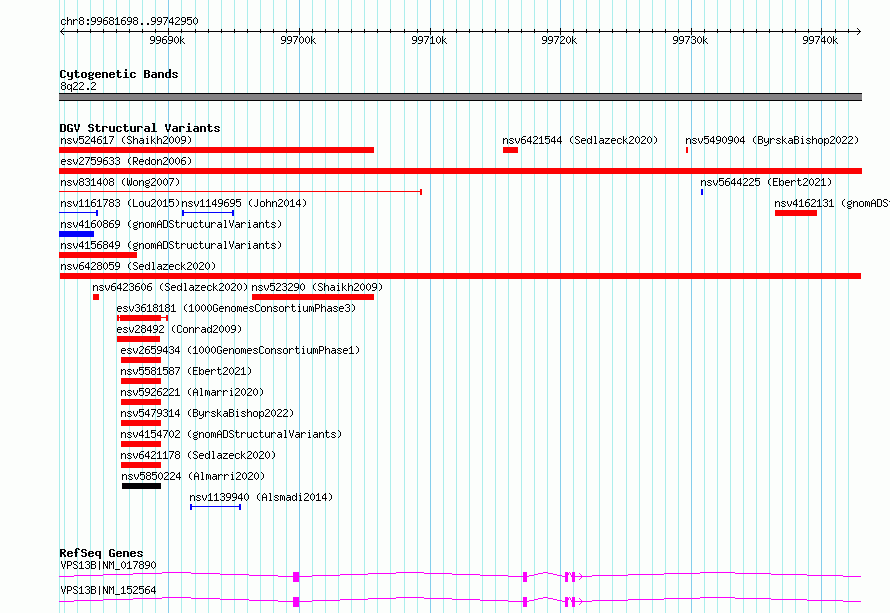890x613 pixels.
Task: Click the chr8:99681698..99742950 coordinates text
Action: 129,22
